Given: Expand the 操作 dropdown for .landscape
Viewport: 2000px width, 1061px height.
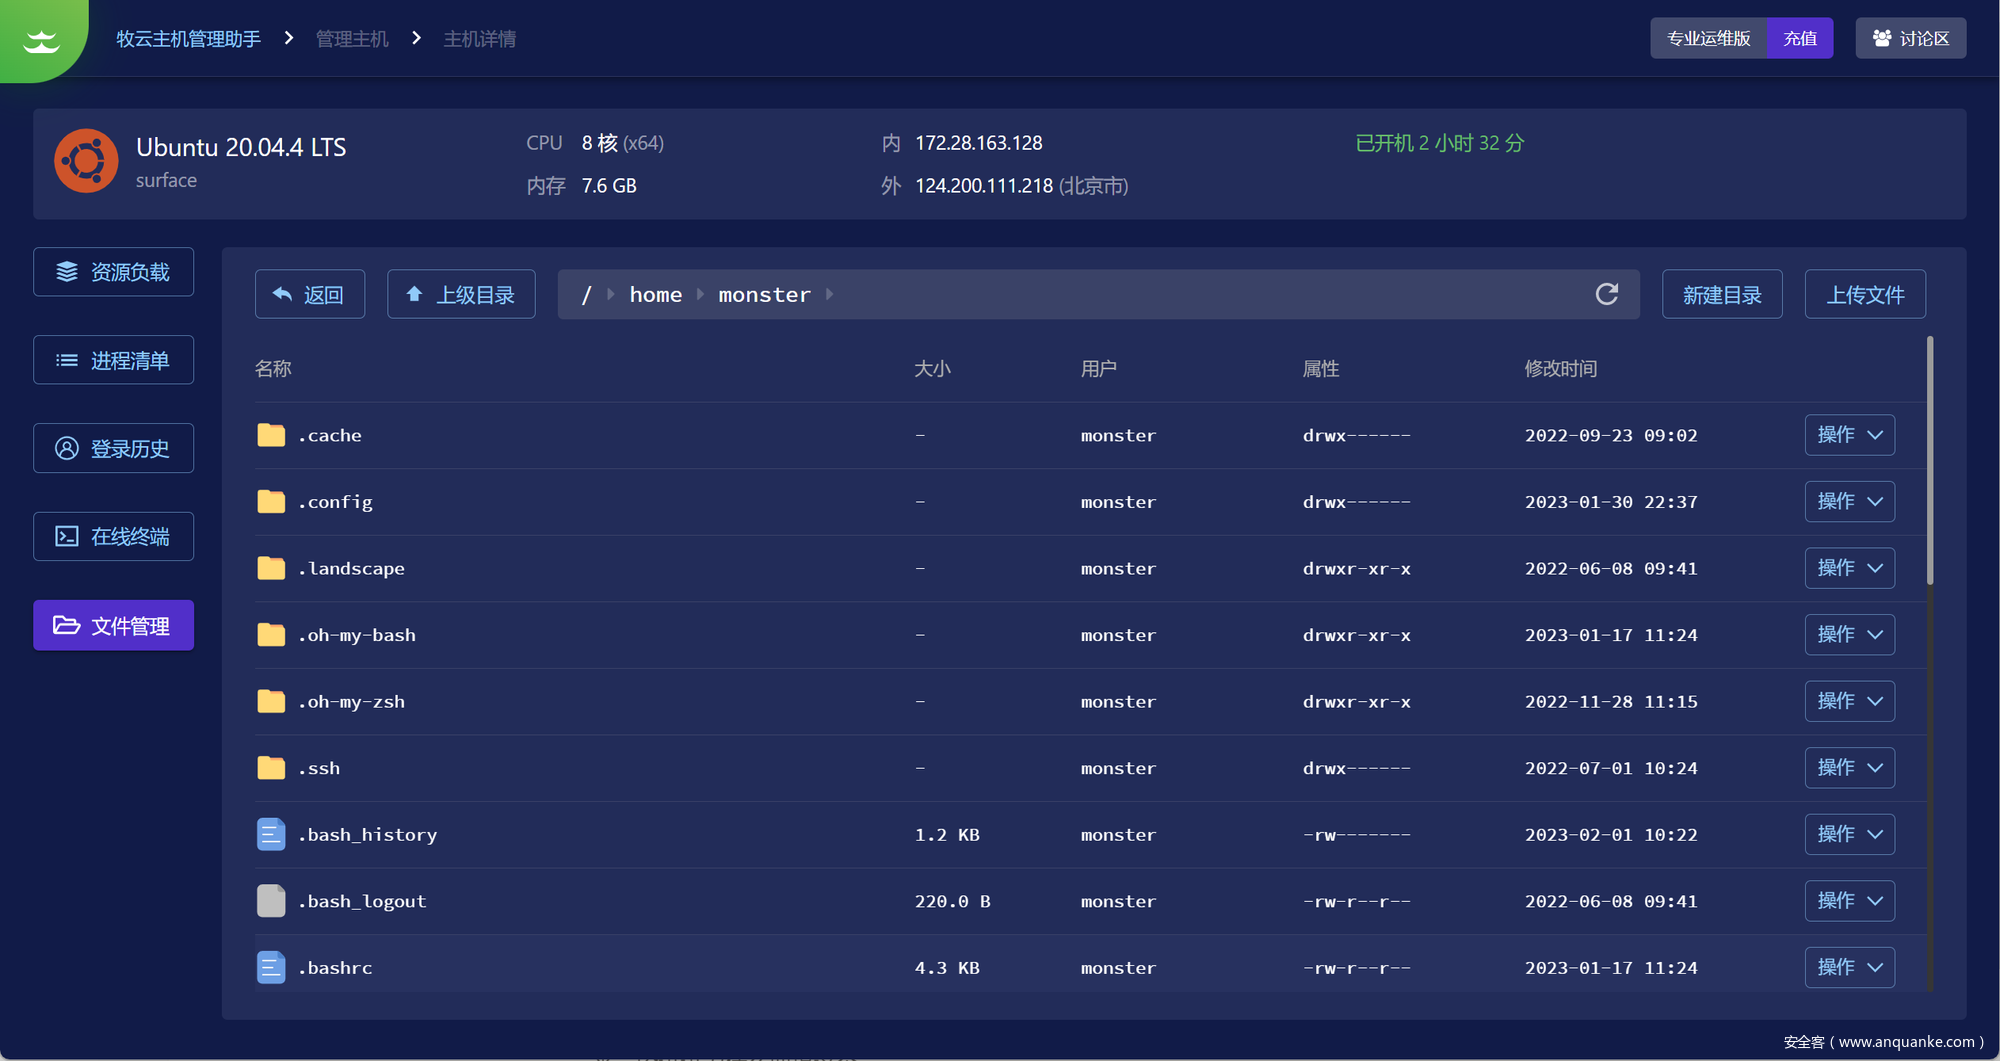Looking at the screenshot, I should [x=1849, y=568].
